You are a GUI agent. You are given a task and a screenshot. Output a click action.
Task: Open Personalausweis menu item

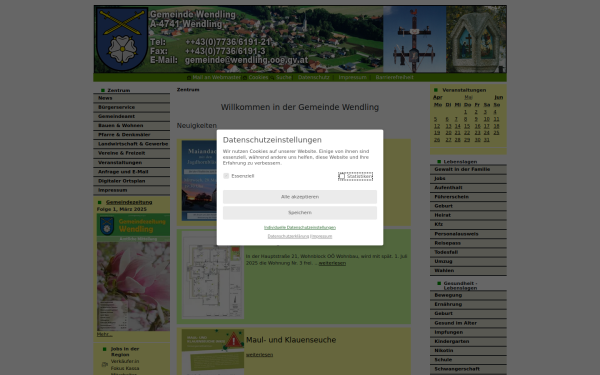(x=468, y=234)
